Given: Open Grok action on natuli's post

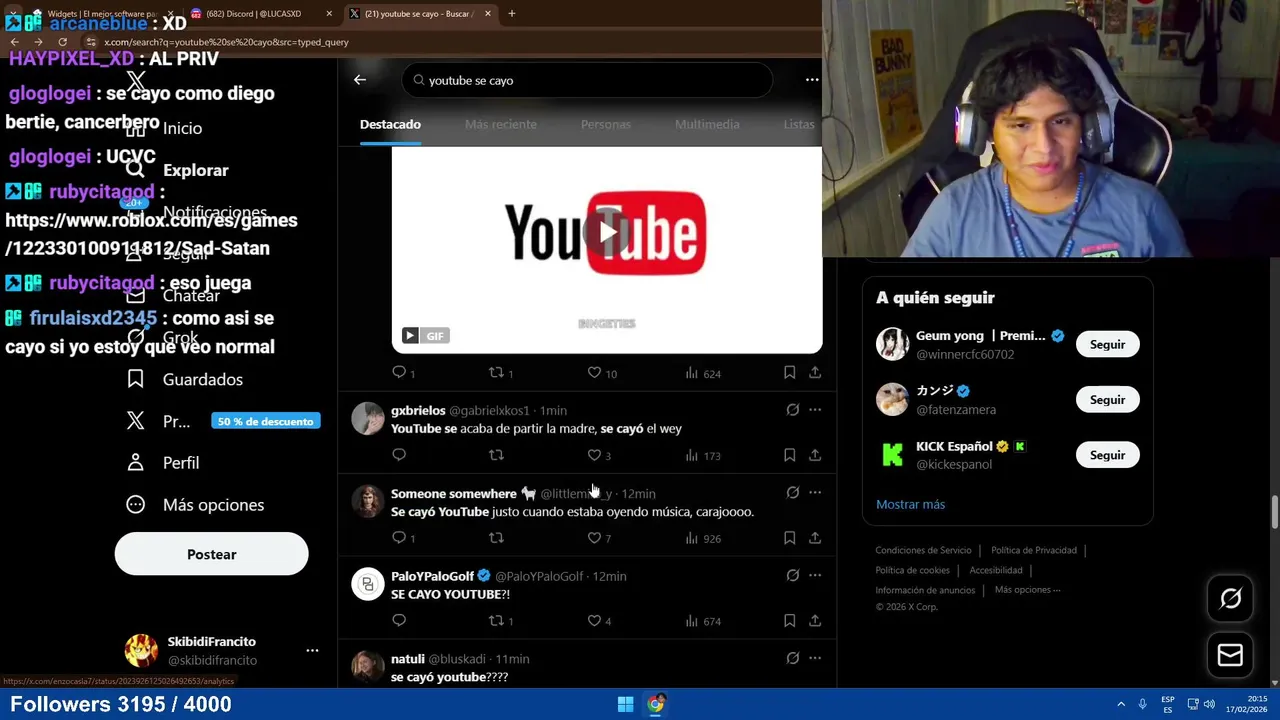Looking at the screenshot, I should tap(792, 659).
